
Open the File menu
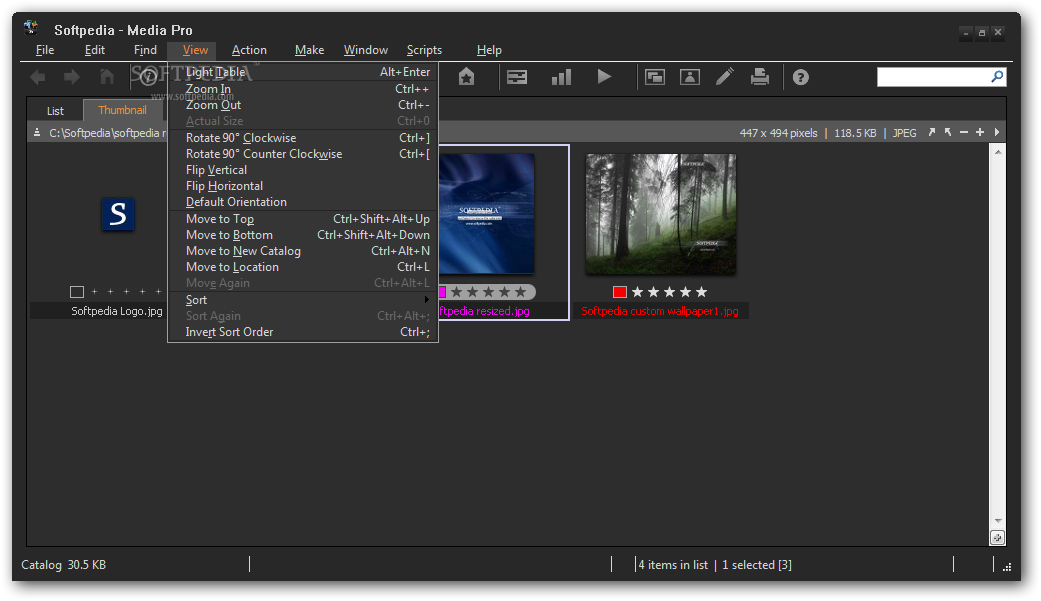pyautogui.click(x=45, y=50)
